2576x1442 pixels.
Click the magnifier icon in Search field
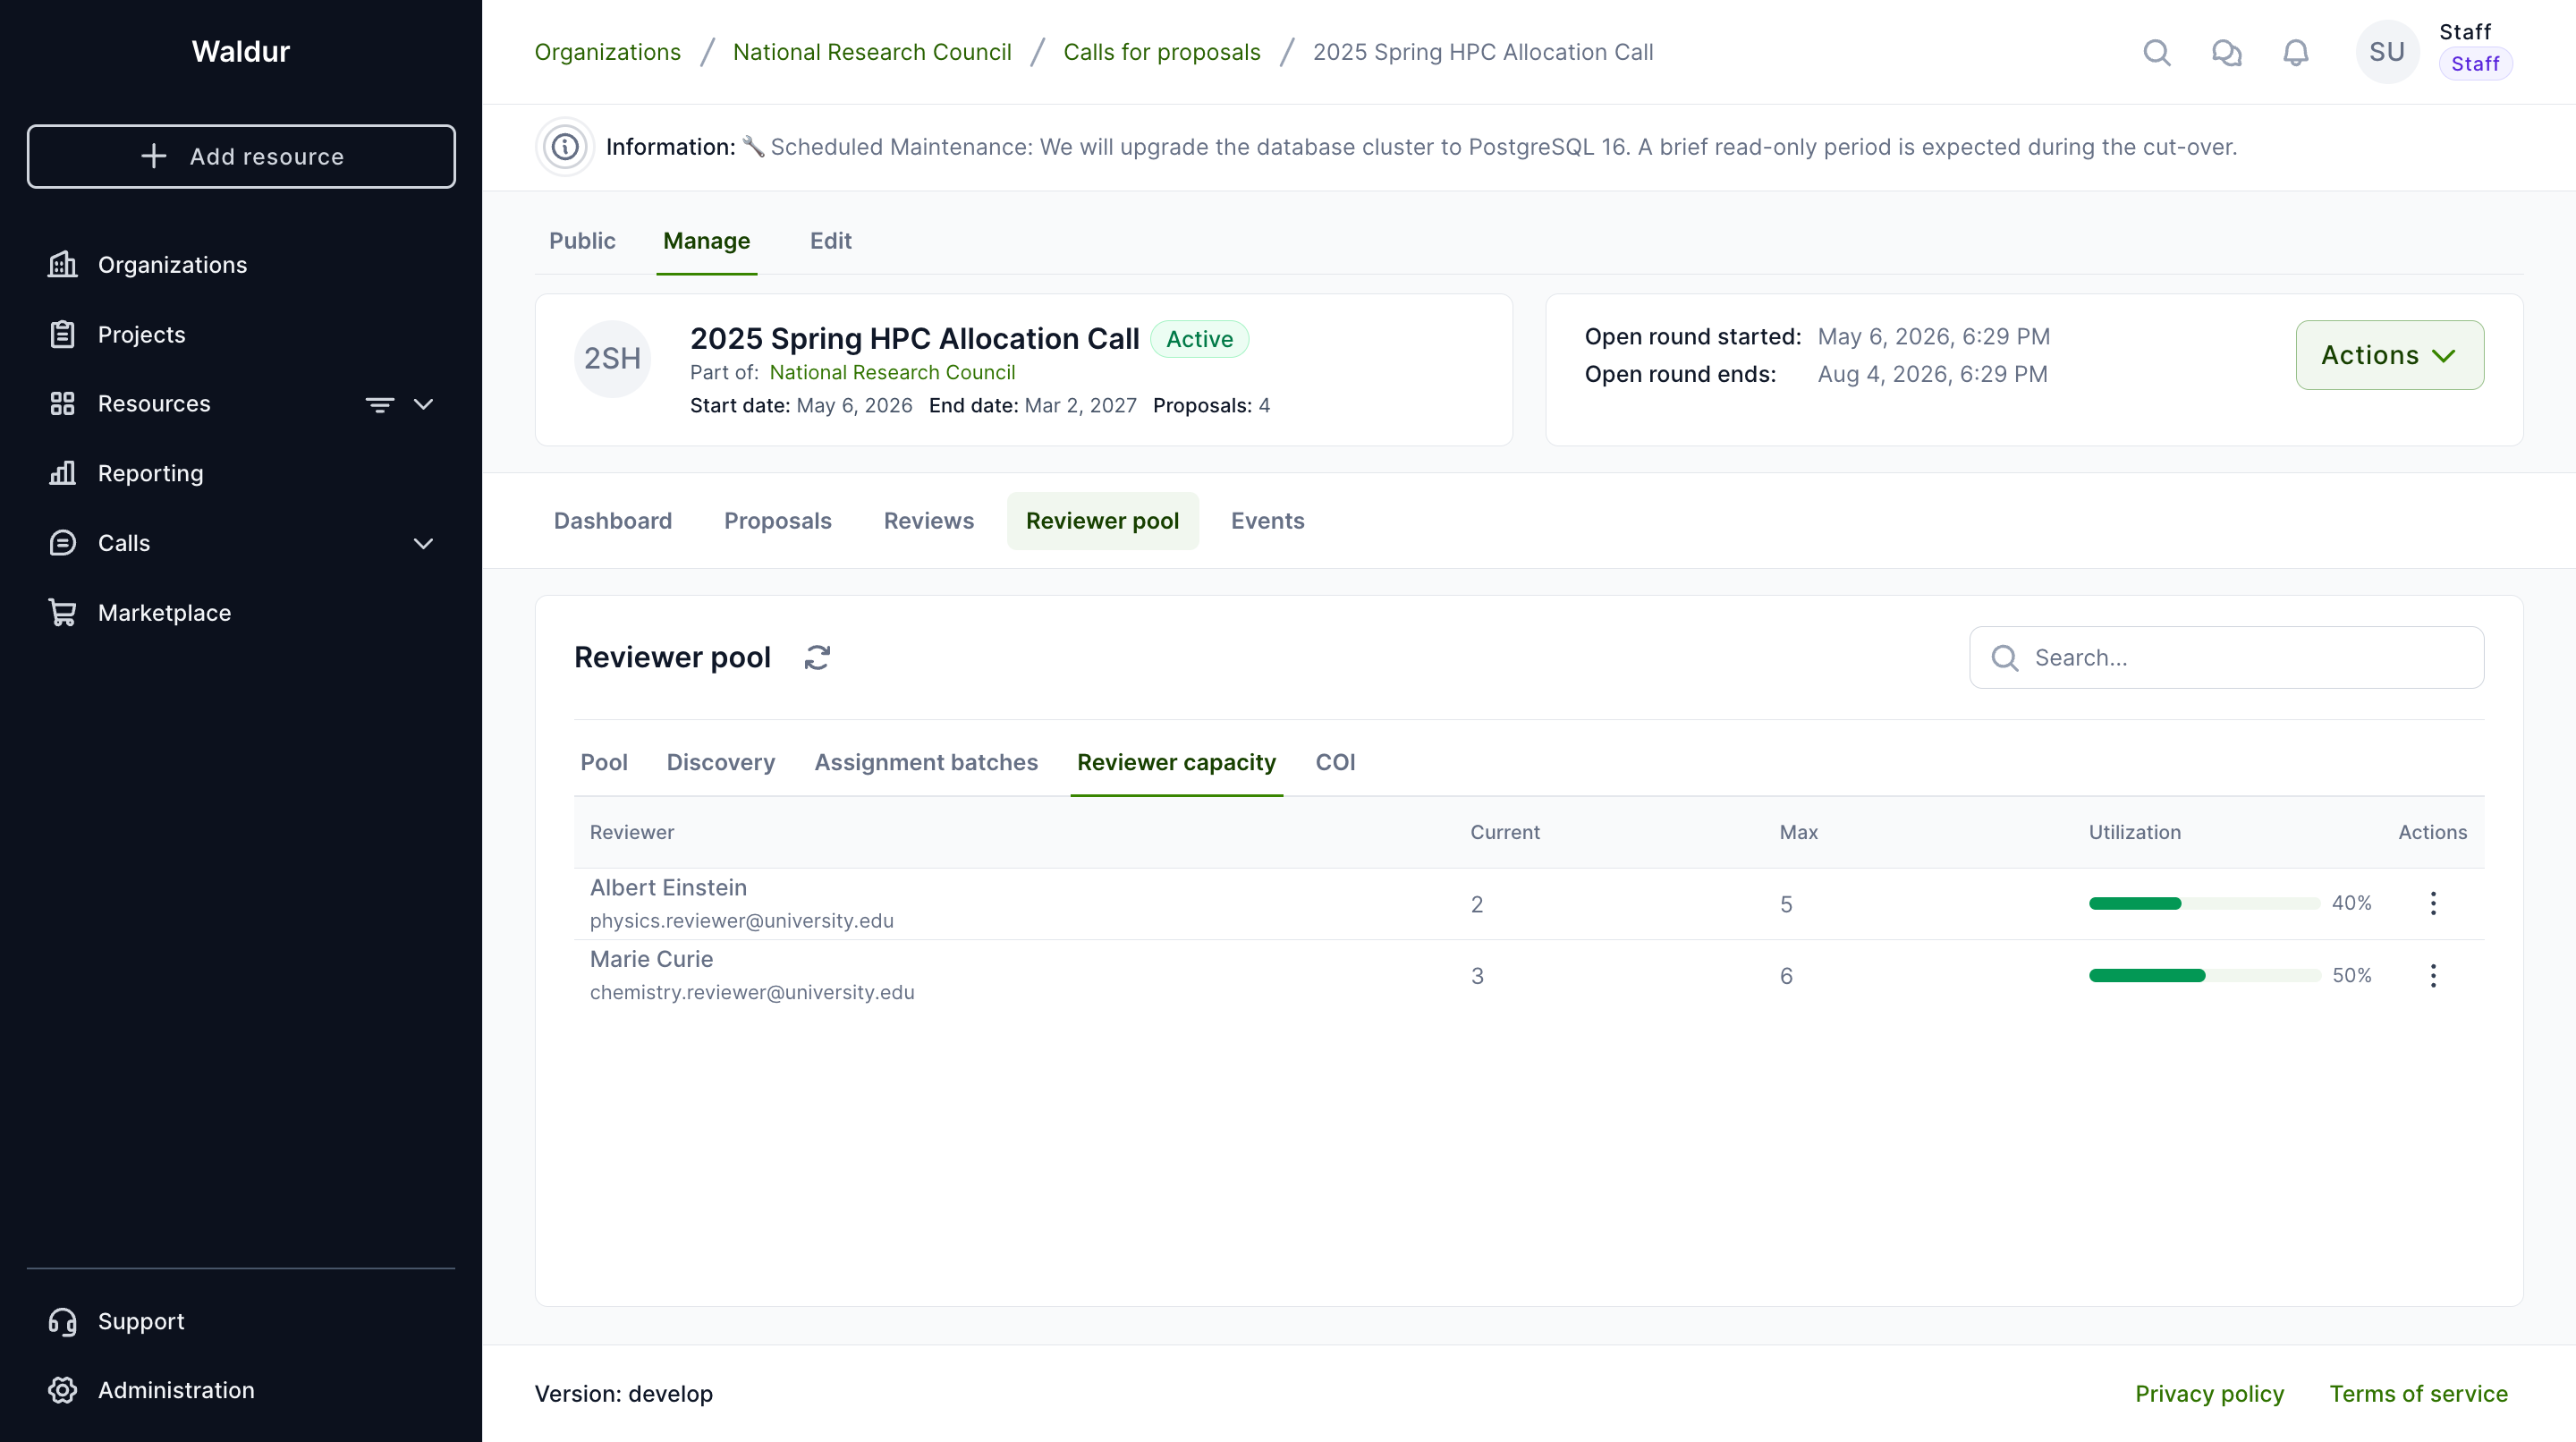2004,657
